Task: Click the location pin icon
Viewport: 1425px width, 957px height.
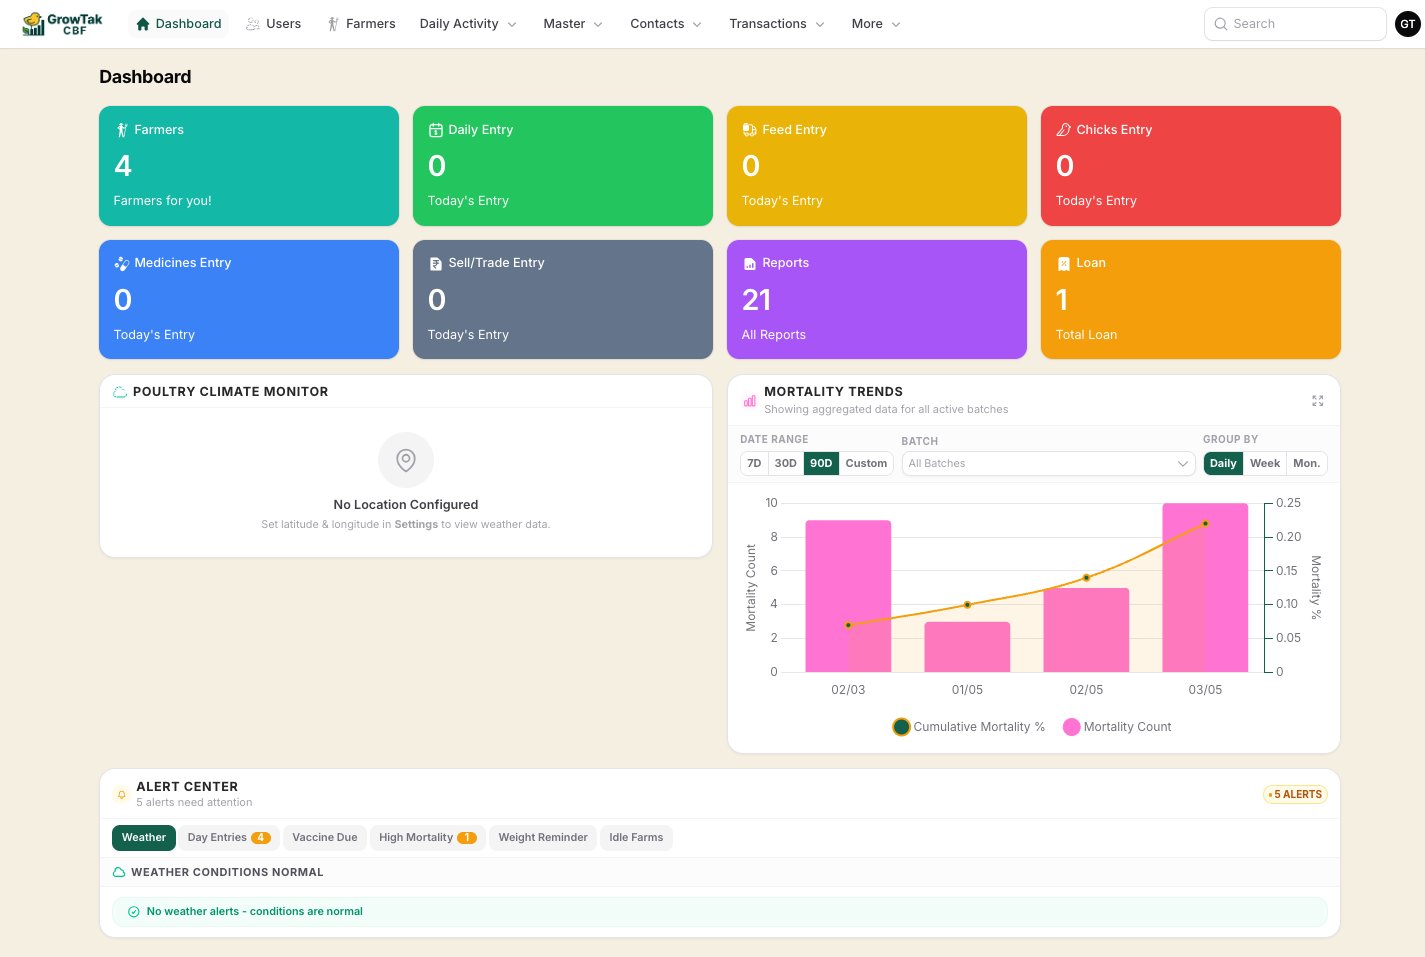Action: pos(406,460)
